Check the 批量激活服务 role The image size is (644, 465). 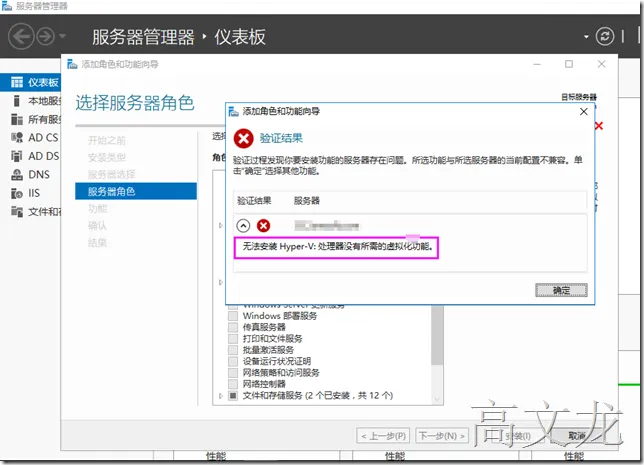pyautogui.click(x=233, y=350)
